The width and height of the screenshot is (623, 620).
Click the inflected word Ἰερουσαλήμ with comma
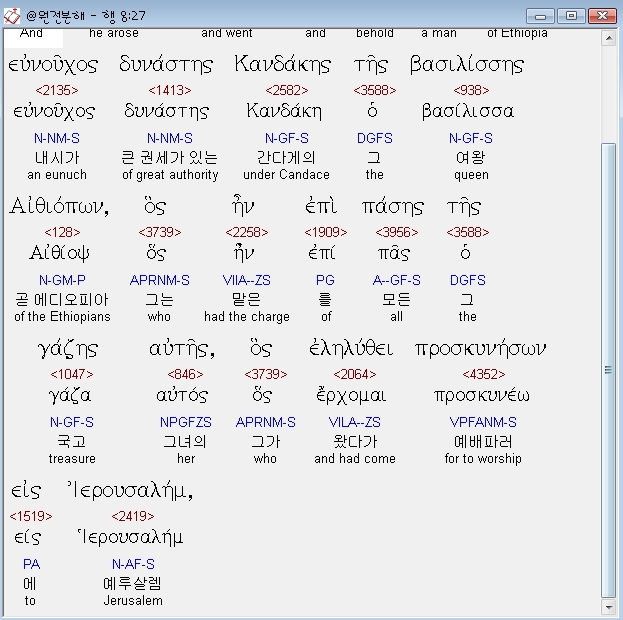pos(130,490)
